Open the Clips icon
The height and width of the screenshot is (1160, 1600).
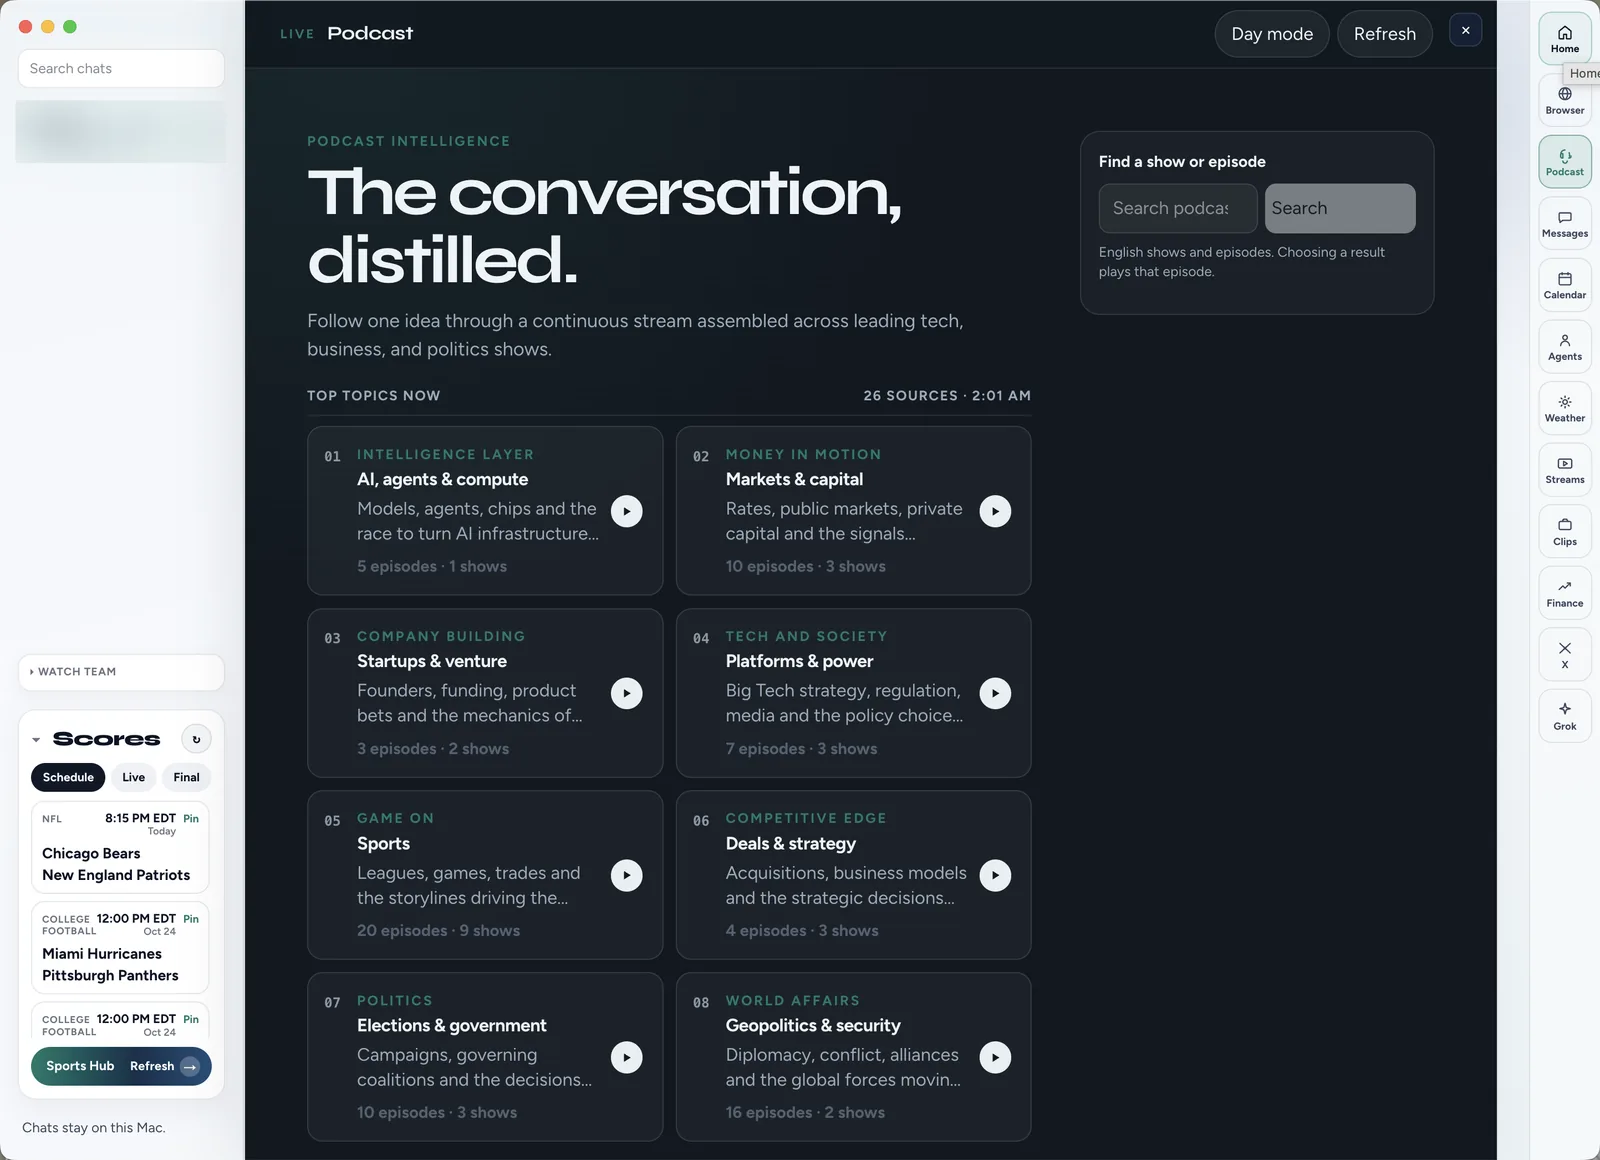click(1565, 532)
